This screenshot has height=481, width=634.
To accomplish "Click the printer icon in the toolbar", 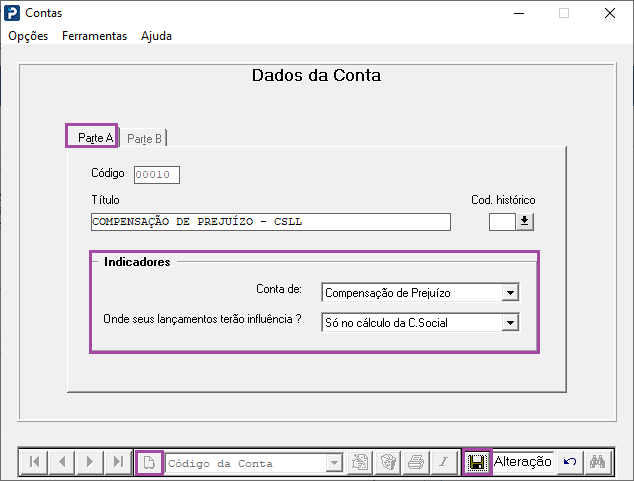I will pyautogui.click(x=416, y=462).
